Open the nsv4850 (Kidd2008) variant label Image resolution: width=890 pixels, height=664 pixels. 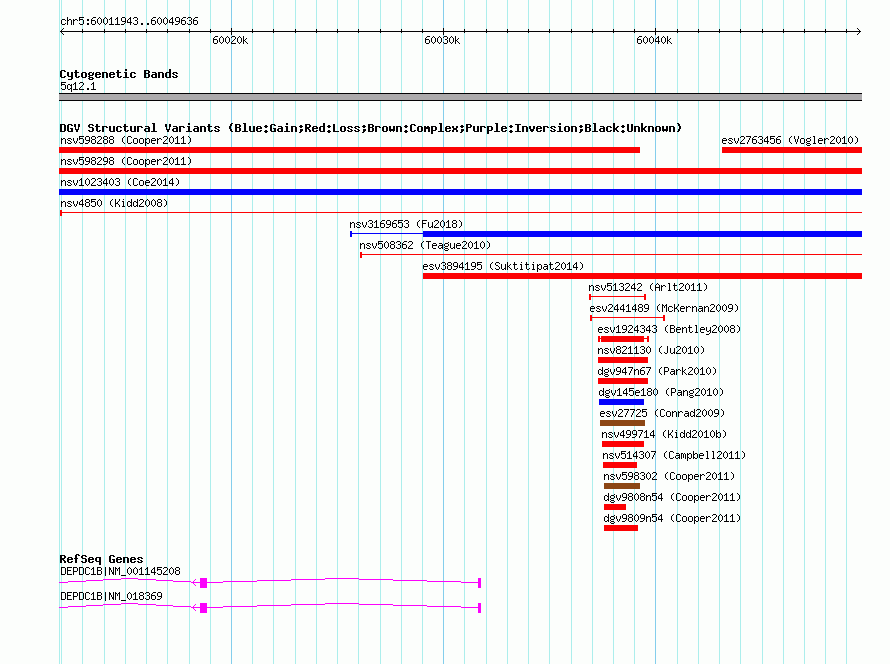click(114, 203)
